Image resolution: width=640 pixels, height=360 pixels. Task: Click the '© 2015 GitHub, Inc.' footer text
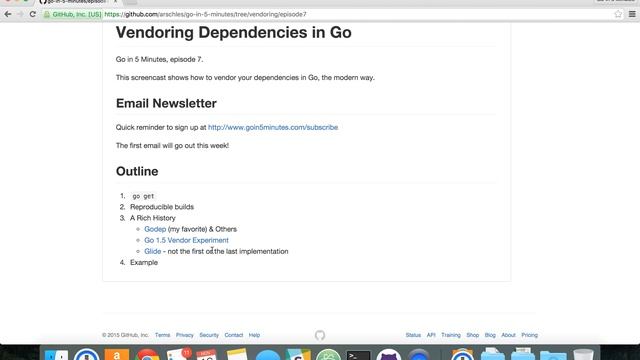[x=126, y=335]
